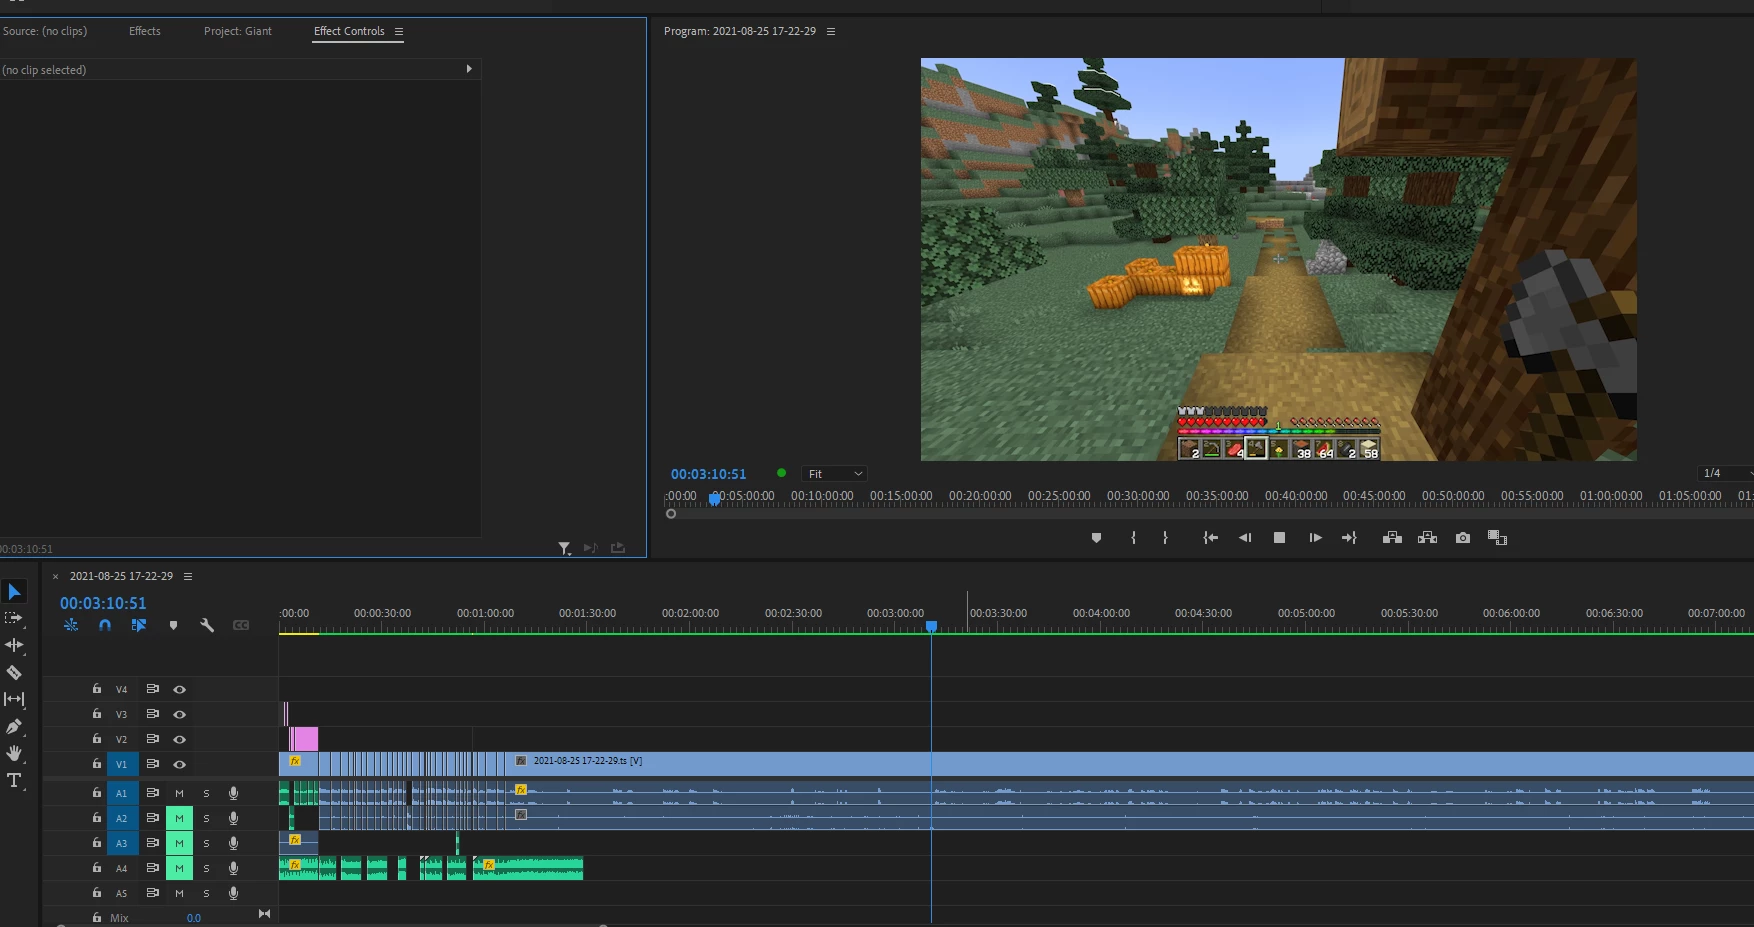Click the Extract button

click(1427, 538)
